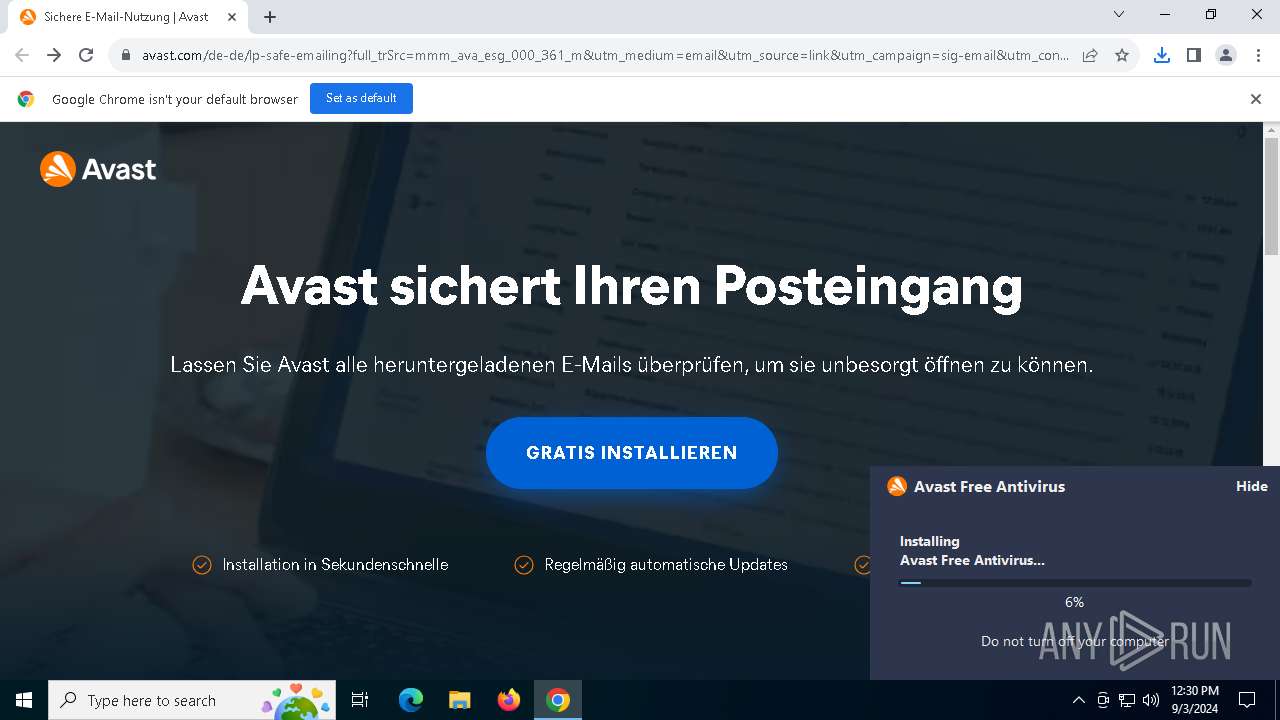Open Chrome profile menu
This screenshot has width=1280, height=720.
click(1226, 55)
